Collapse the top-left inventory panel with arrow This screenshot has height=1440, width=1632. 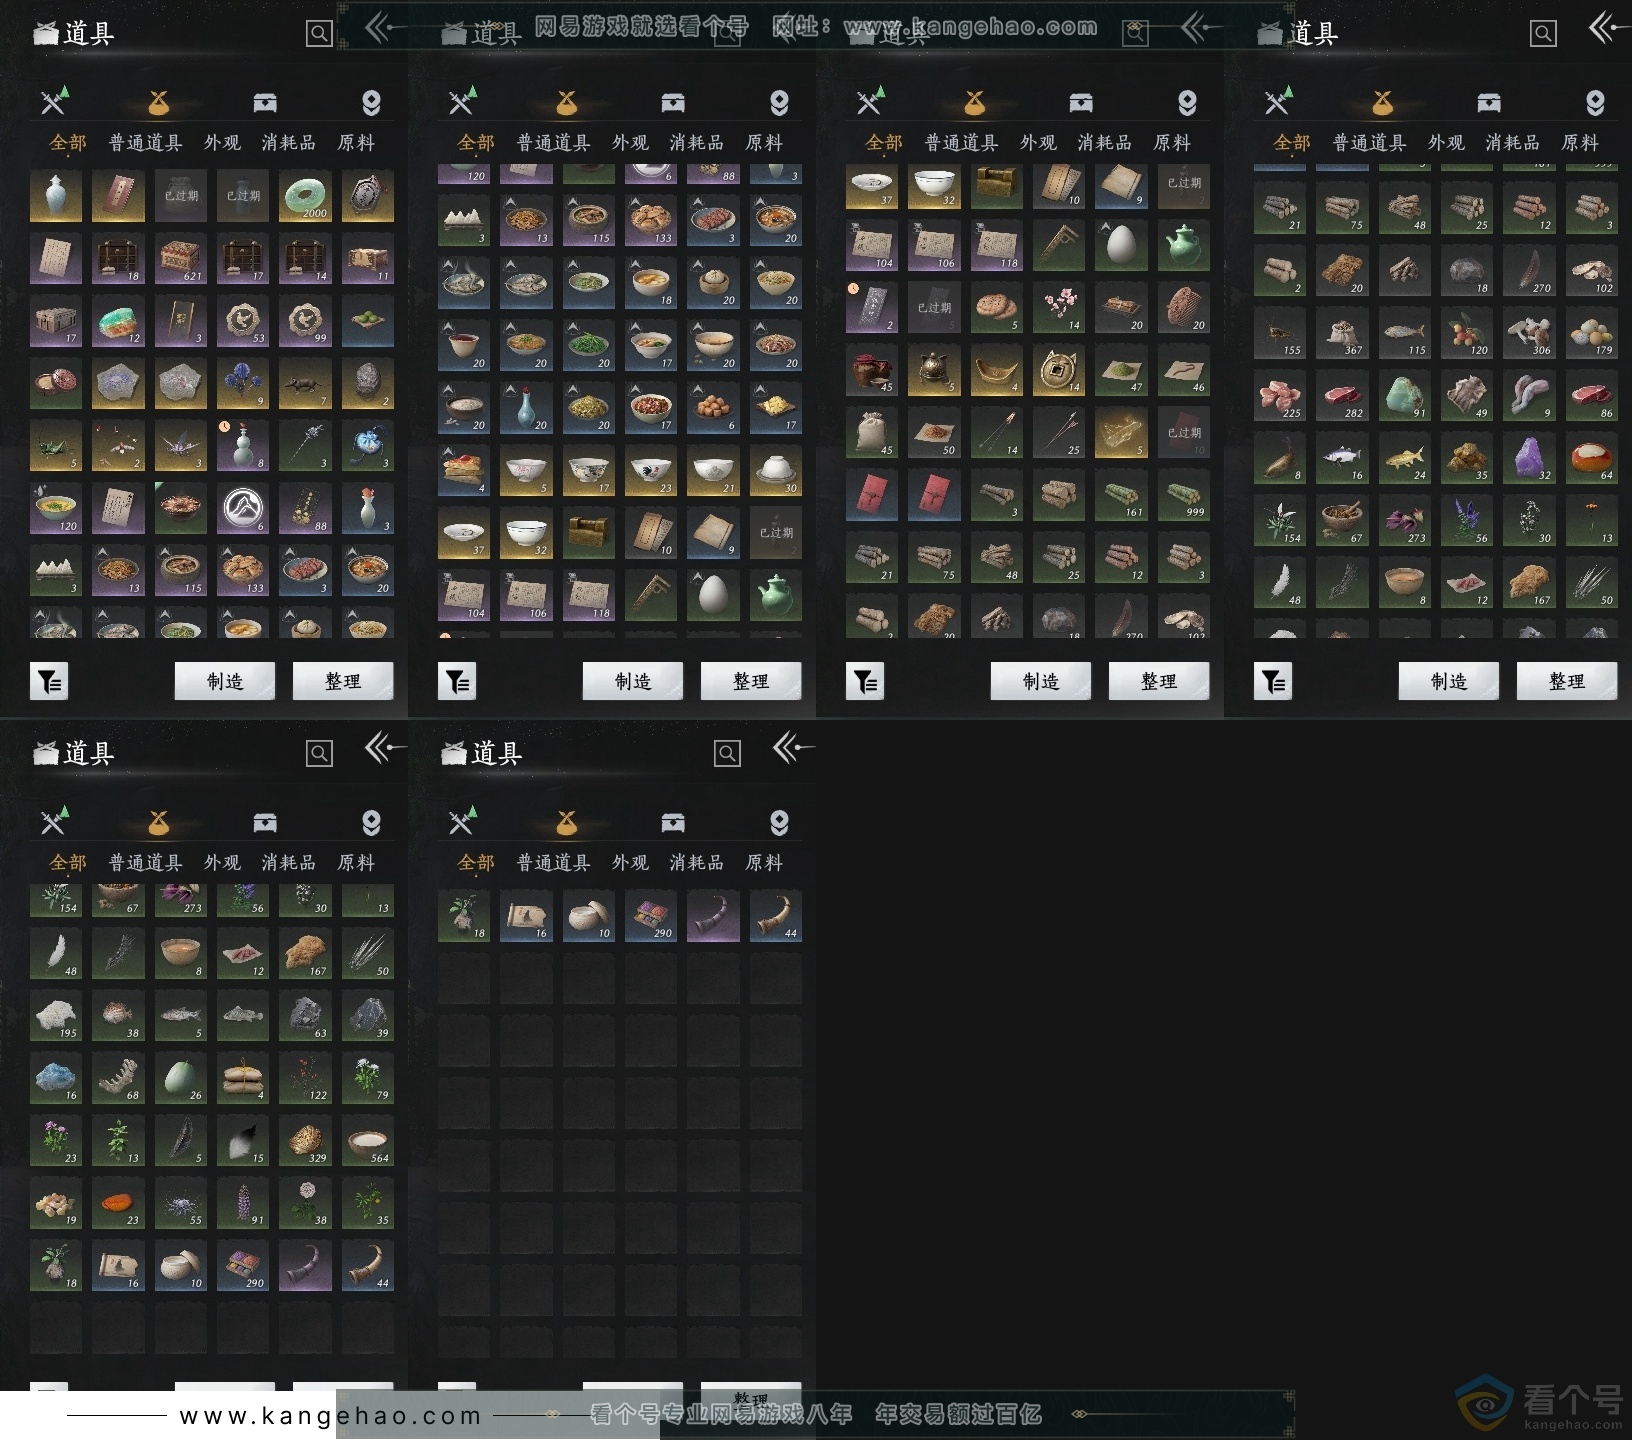(383, 28)
